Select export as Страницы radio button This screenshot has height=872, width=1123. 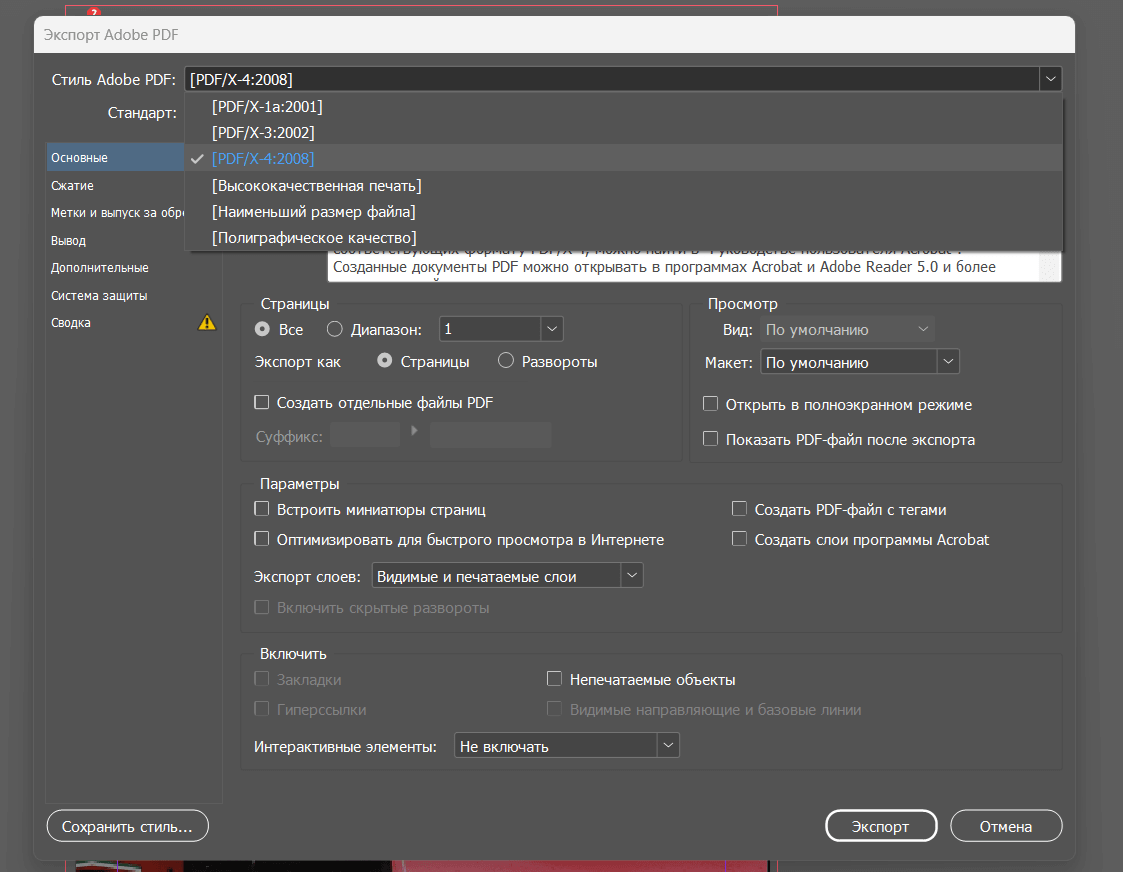coord(385,361)
